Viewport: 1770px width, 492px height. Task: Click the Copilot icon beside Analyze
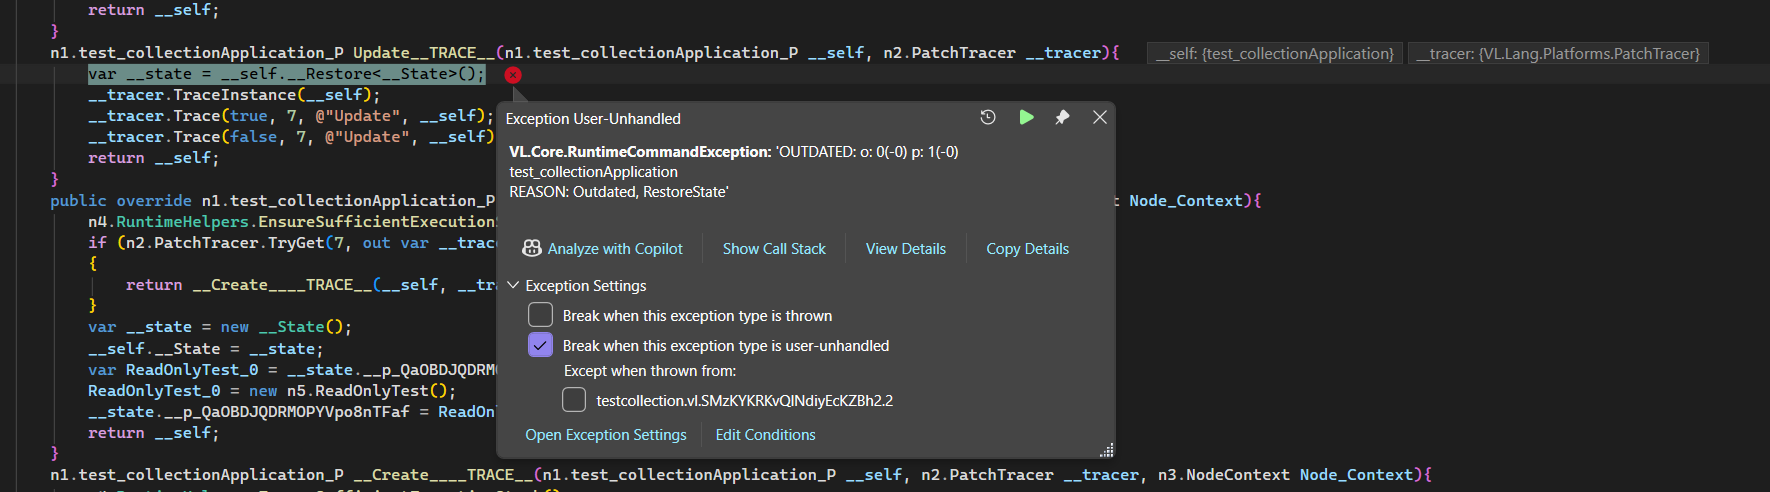[532, 248]
